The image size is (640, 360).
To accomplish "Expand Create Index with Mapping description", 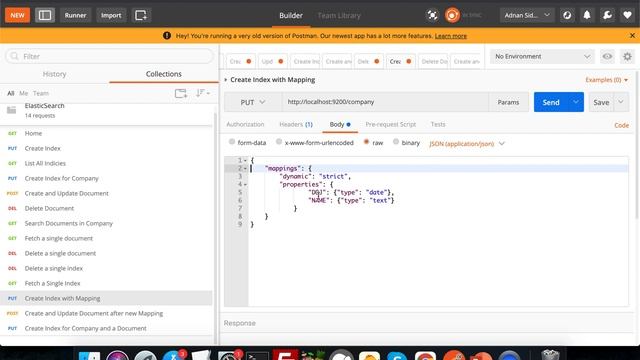I will point(225,80).
